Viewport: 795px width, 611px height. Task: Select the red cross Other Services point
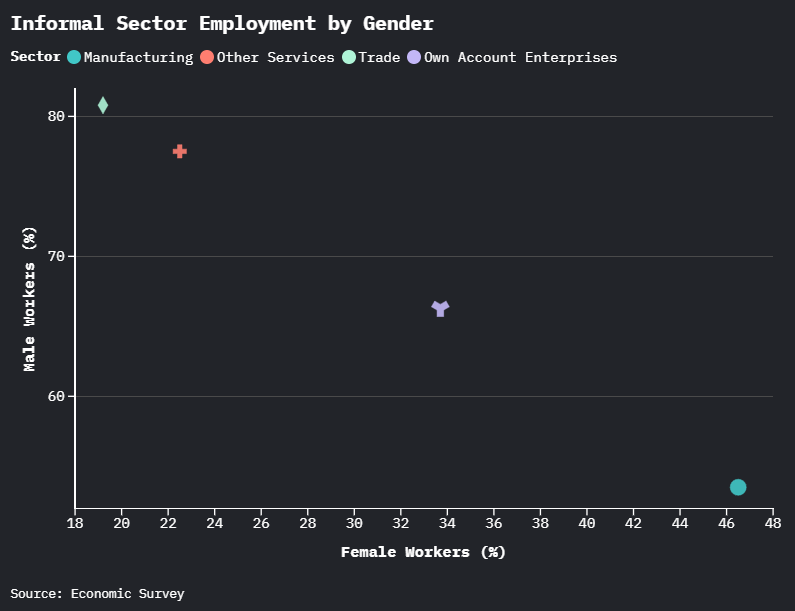pyautogui.click(x=180, y=151)
